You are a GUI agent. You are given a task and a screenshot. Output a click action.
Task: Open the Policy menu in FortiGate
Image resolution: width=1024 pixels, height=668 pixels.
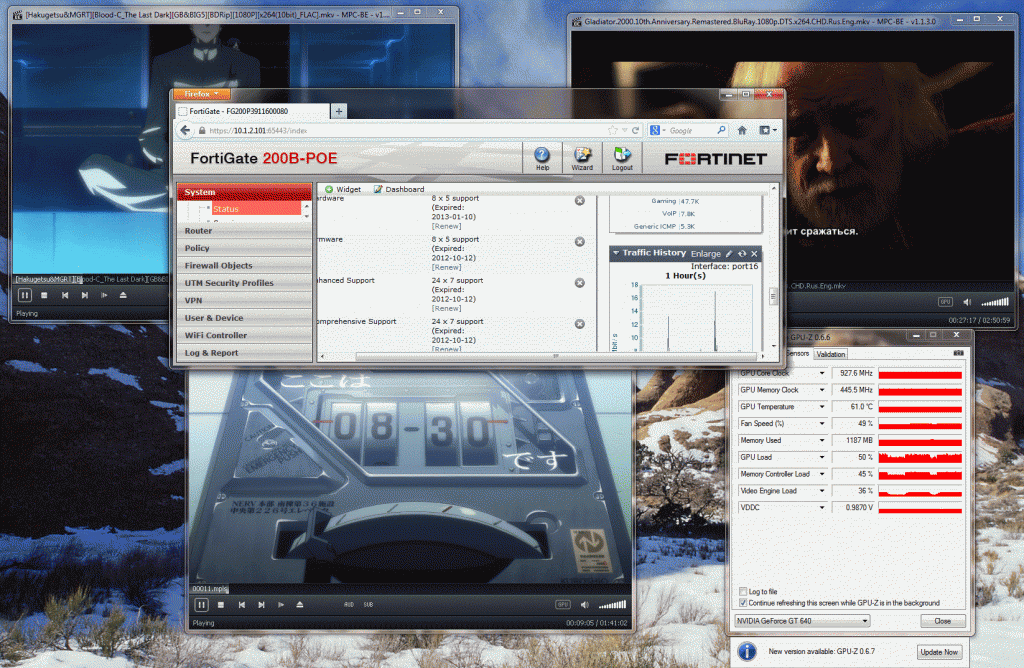pyautogui.click(x=244, y=249)
